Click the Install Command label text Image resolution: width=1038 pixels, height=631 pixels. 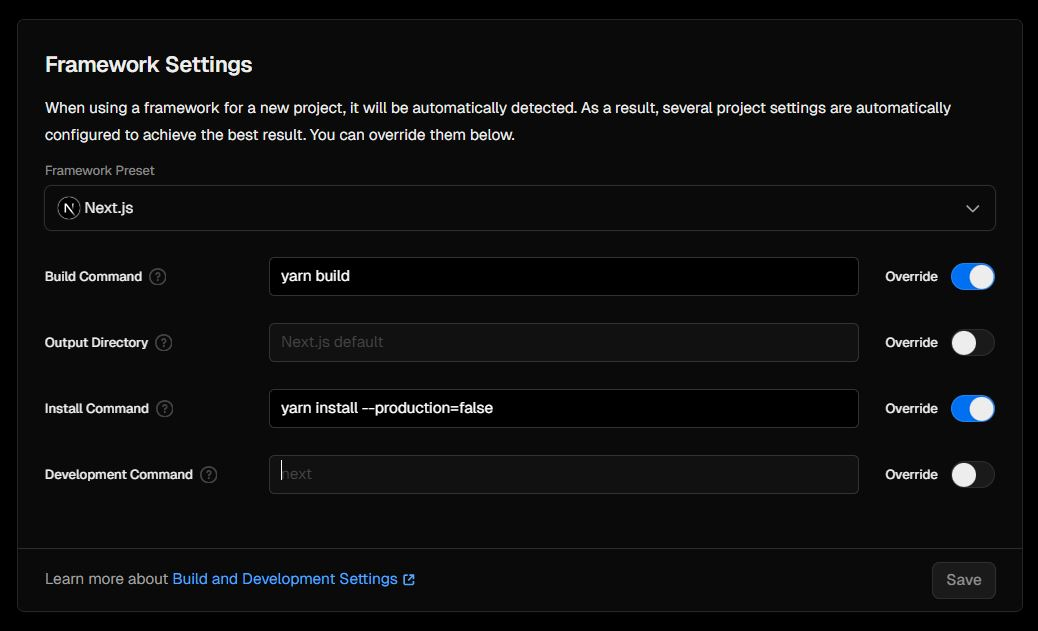(x=97, y=409)
